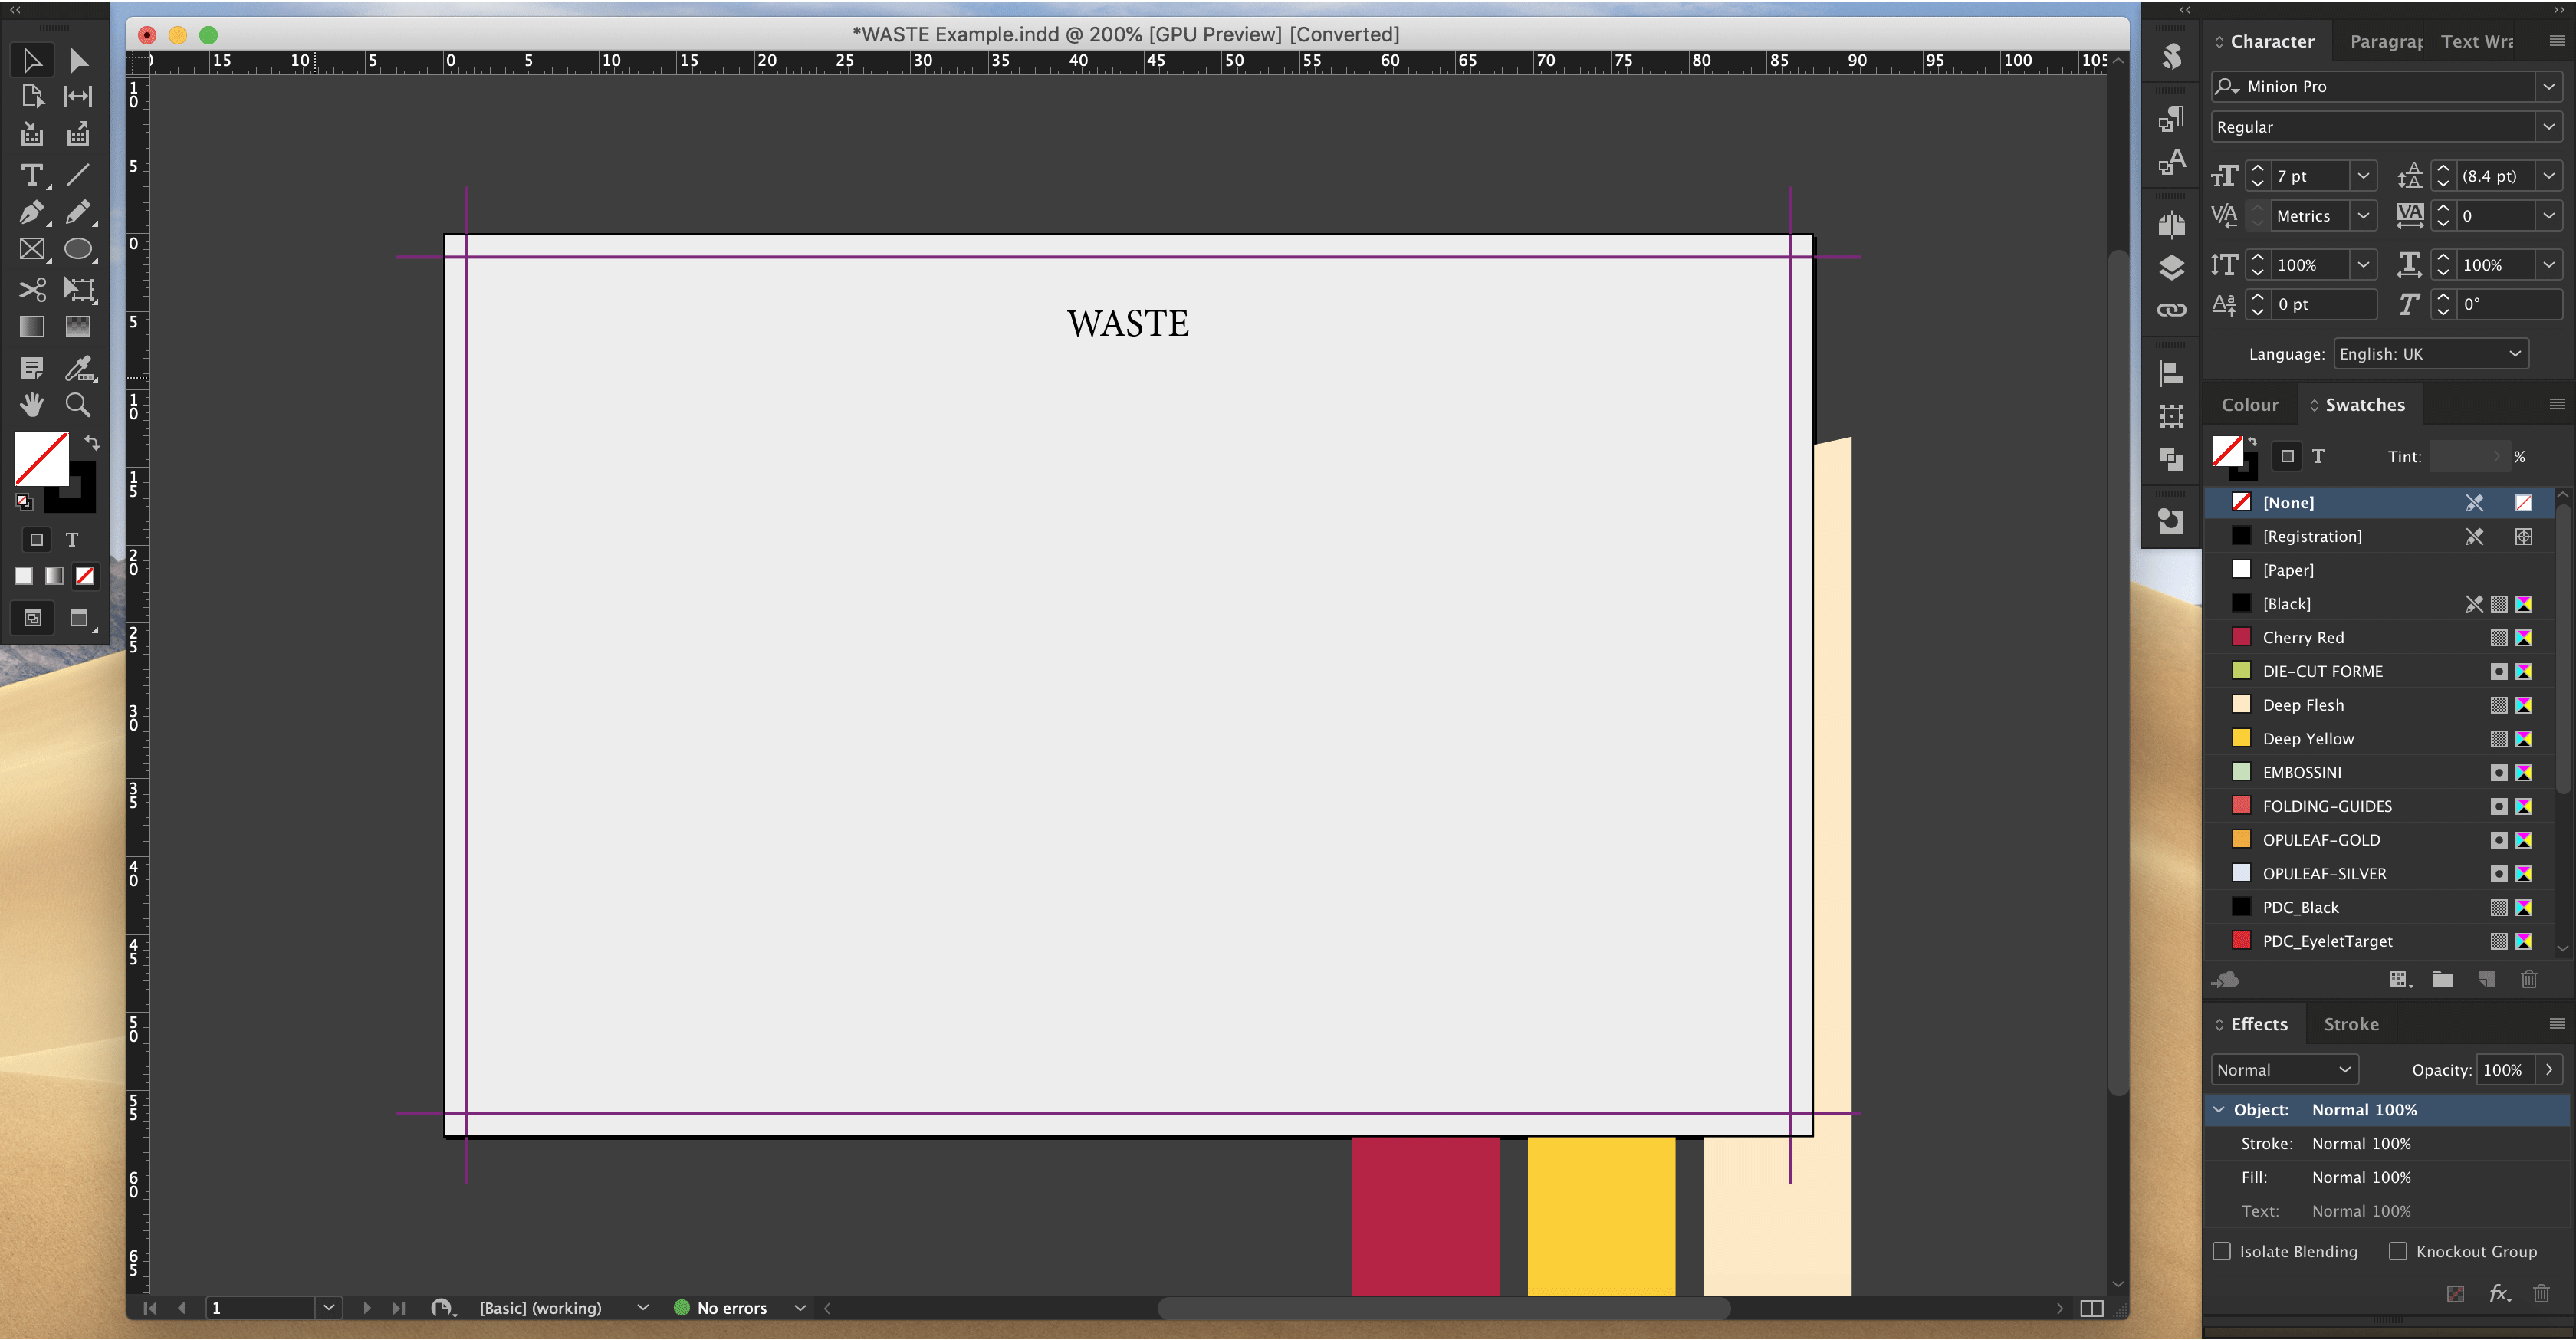This screenshot has width=2576, height=1340.
Task: Switch to the Colour tab
Action: [x=2249, y=405]
